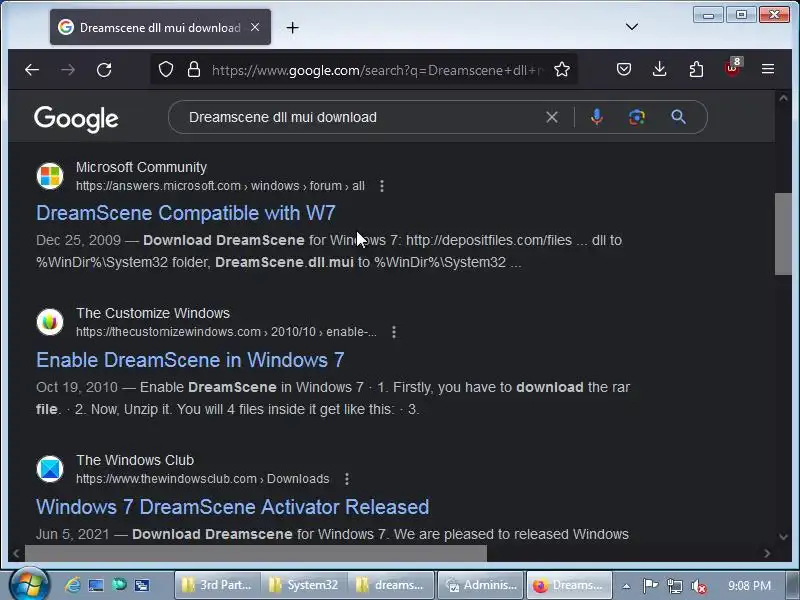
Task: Click The Windows Club favicon
Action: (x=50, y=469)
